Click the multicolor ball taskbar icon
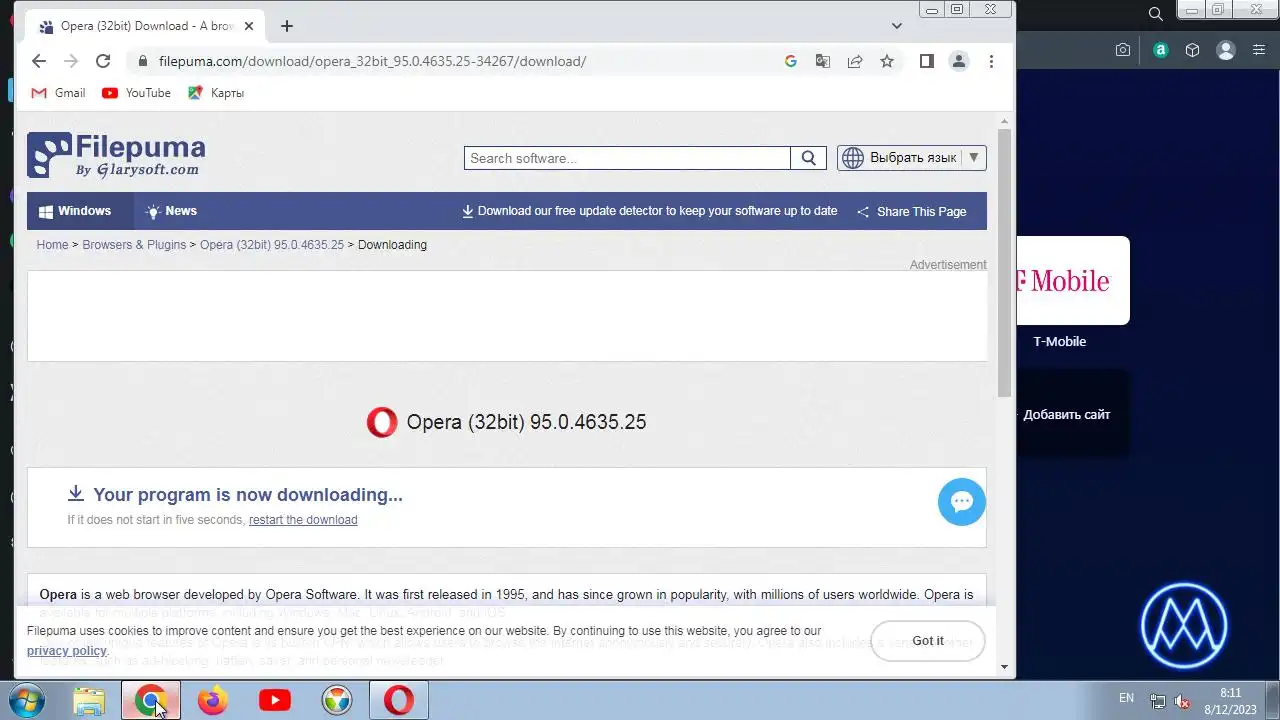The width and height of the screenshot is (1280, 720). (x=337, y=701)
